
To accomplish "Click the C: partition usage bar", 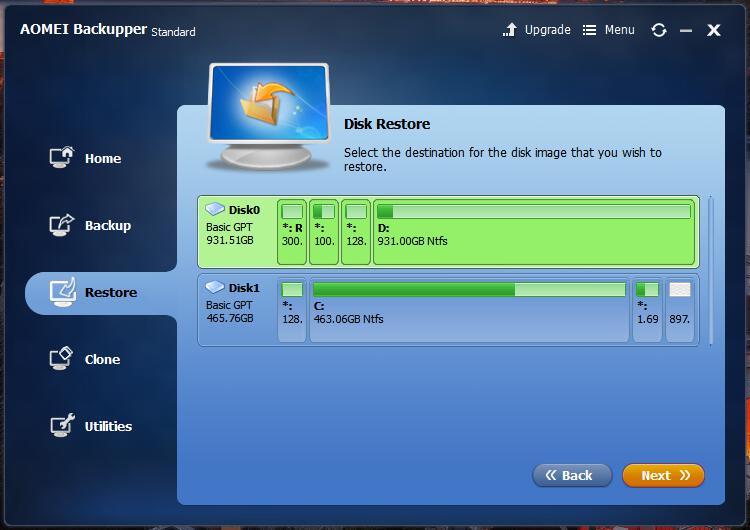I will [x=469, y=289].
